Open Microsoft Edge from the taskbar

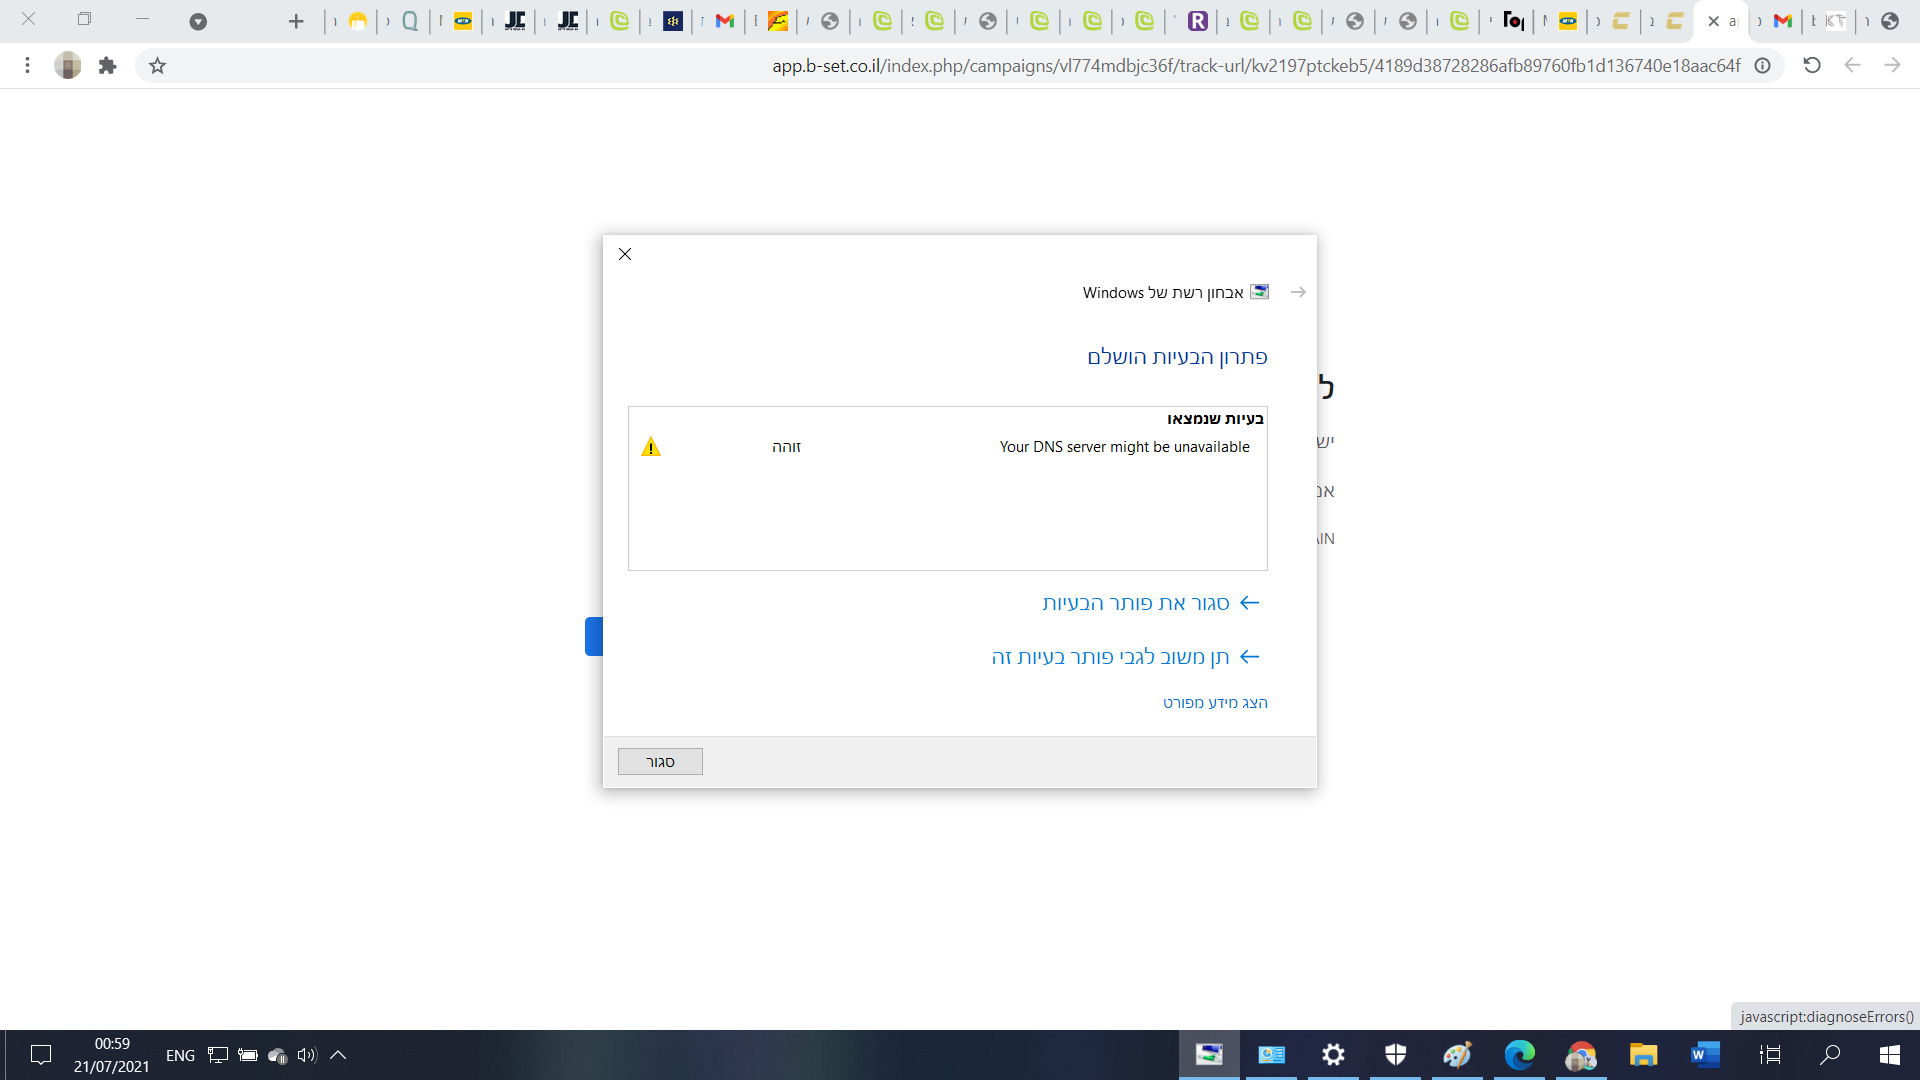coord(1519,1055)
